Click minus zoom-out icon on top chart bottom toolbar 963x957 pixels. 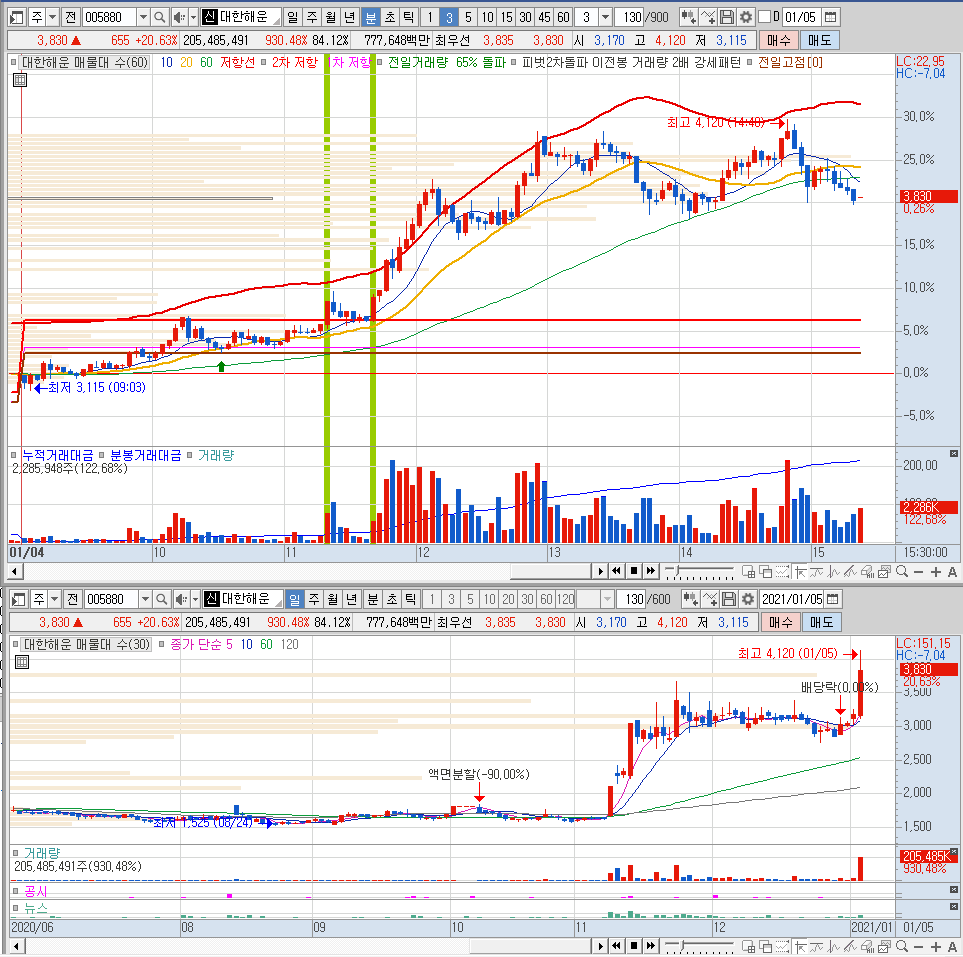click(x=919, y=572)
